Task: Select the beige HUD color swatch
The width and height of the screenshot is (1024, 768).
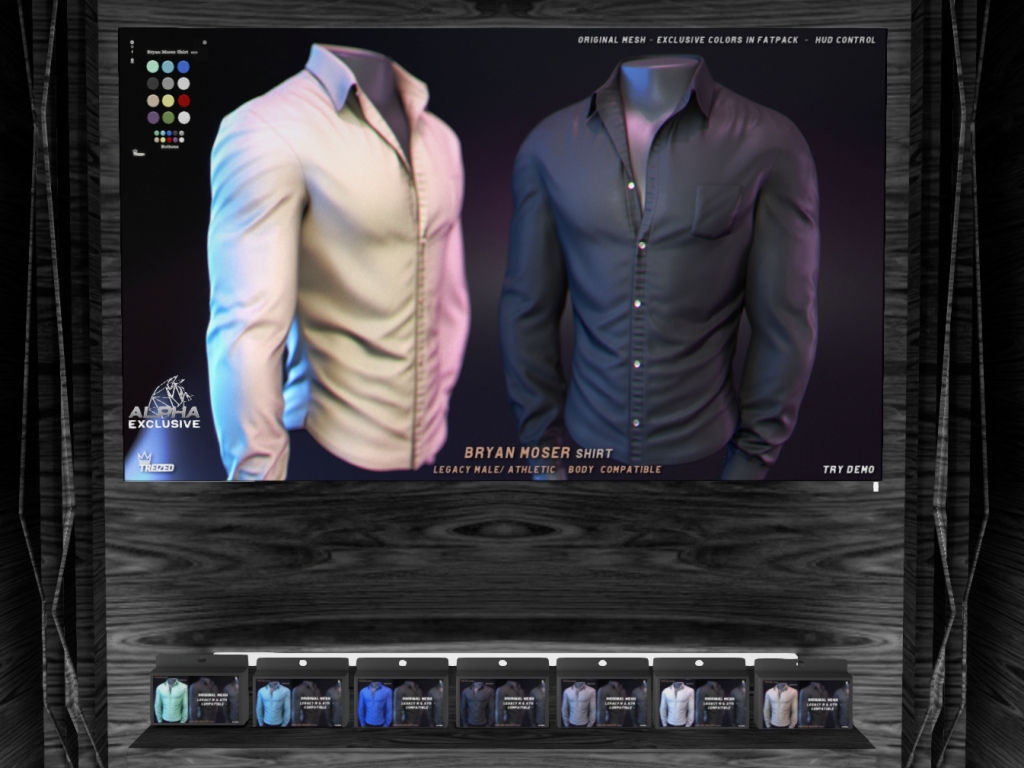Action: tap(152, 101)
